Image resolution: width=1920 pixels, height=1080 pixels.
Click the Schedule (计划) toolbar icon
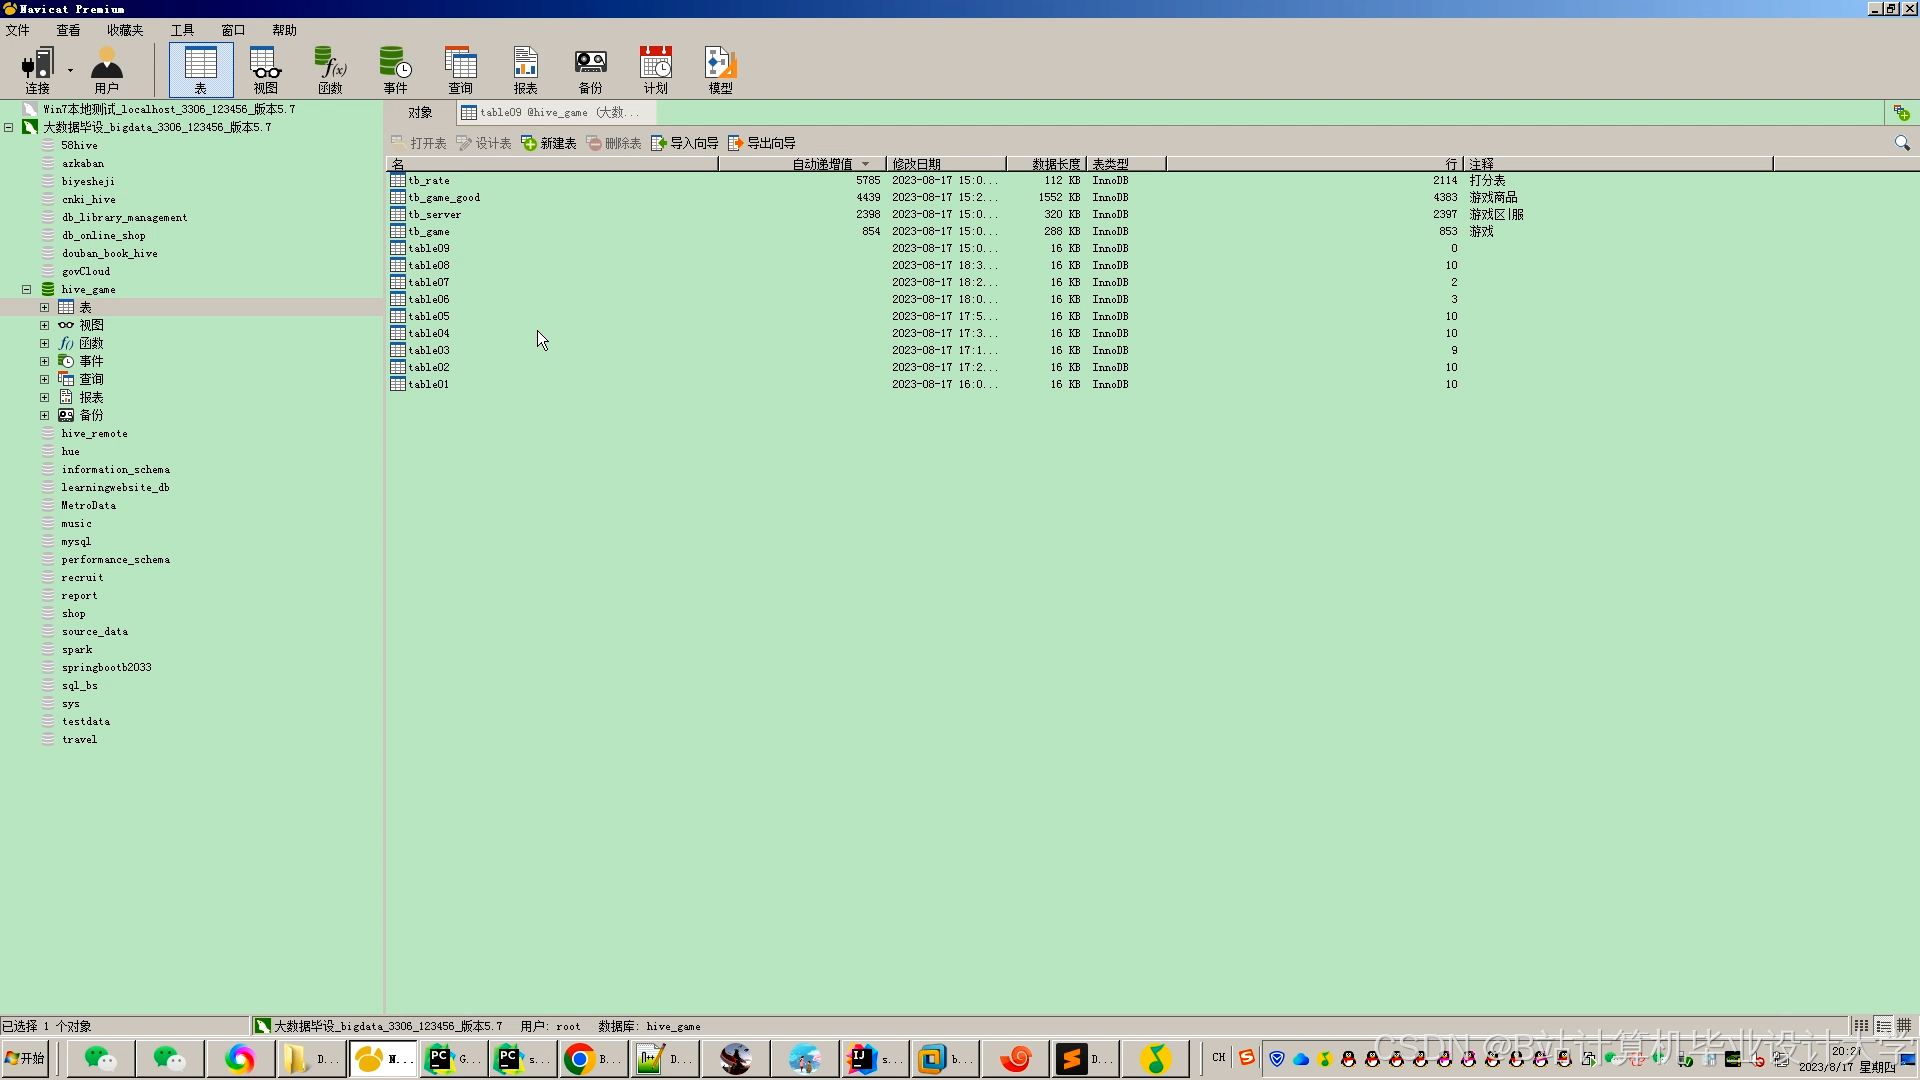[x=655, y=69]
